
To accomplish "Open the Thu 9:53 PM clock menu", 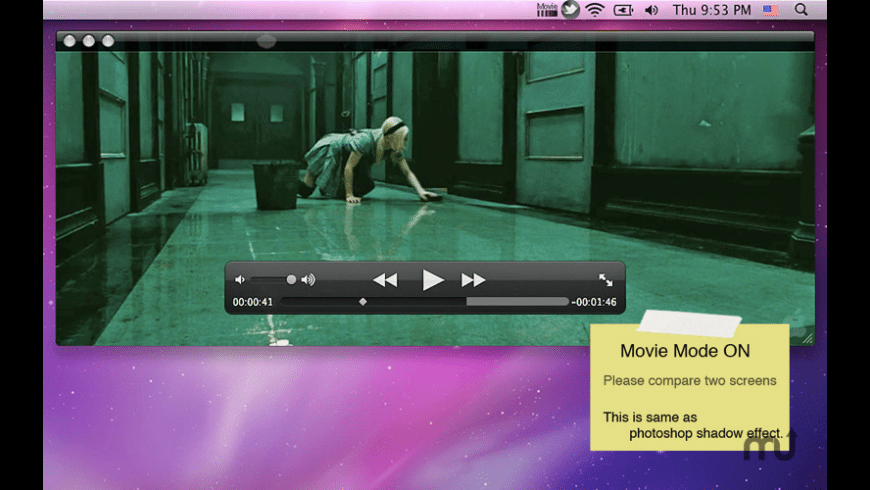I will tap(712, 10).
